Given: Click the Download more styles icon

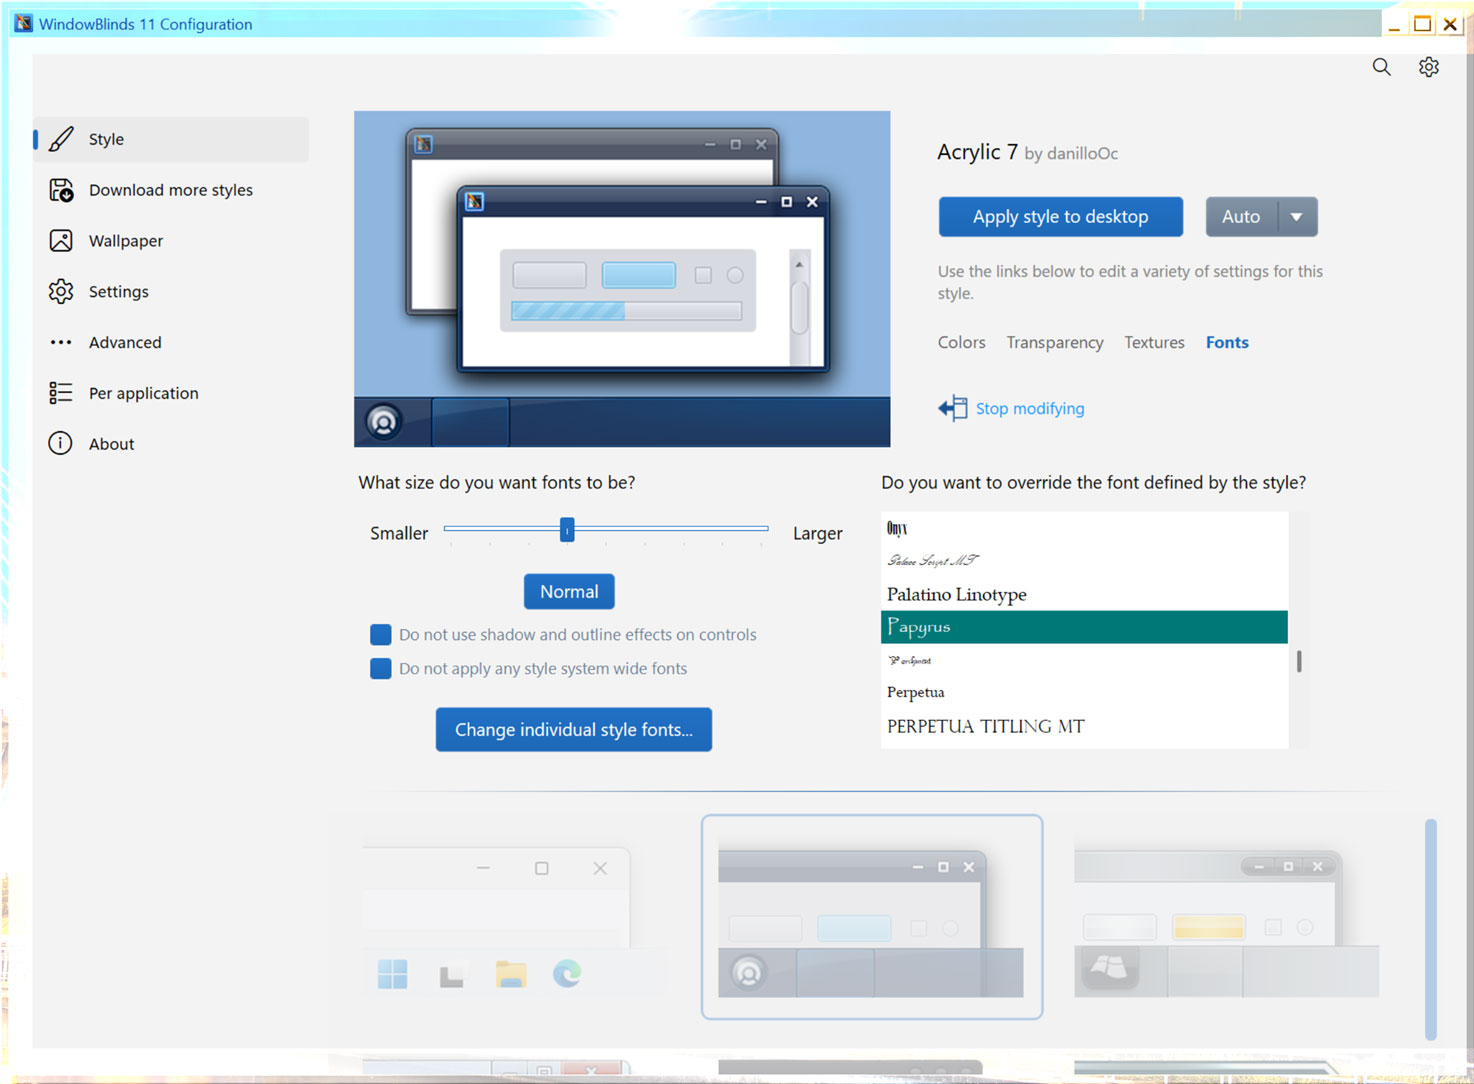Looking at the screenshot, I should [x=61, y=190].
